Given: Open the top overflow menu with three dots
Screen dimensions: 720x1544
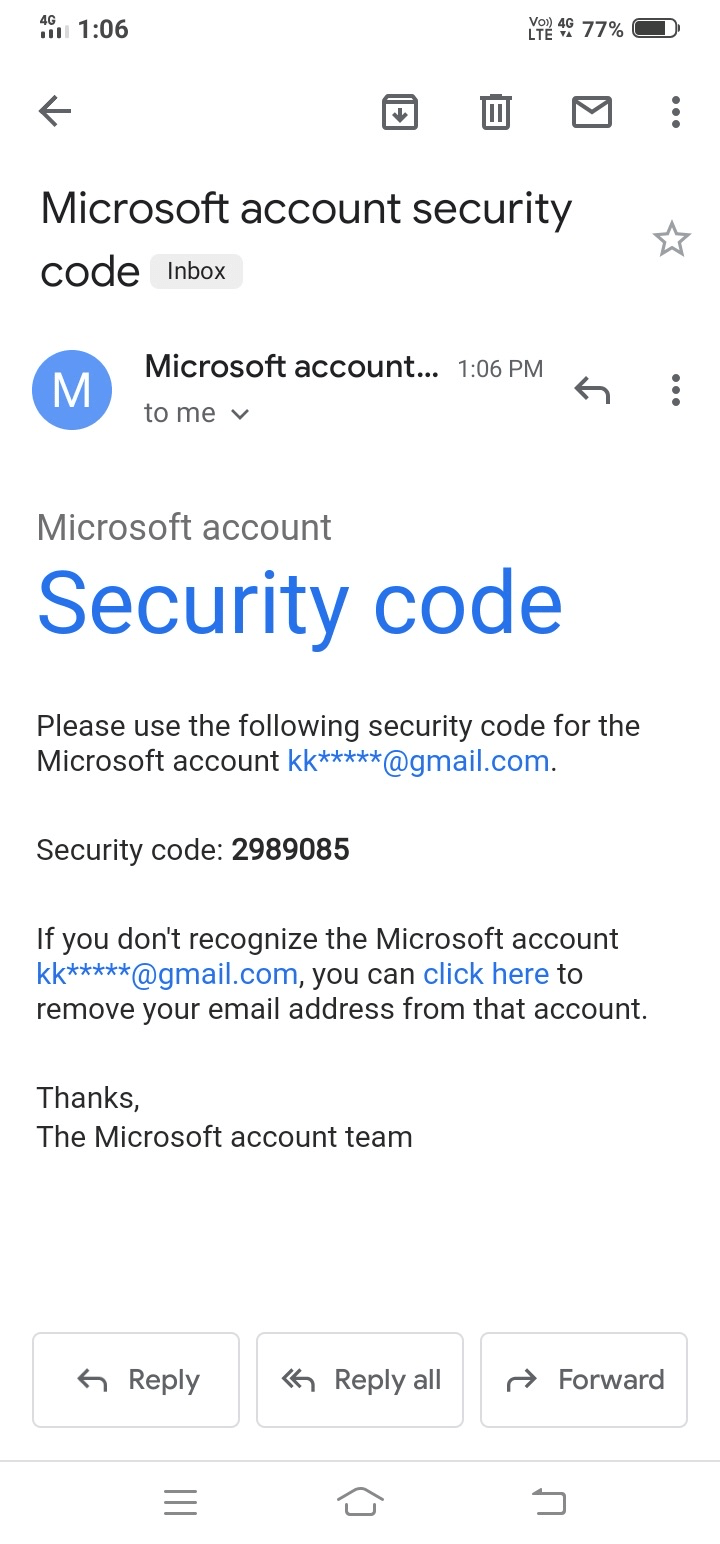Looking at the screenshot, I should [675, 112].
